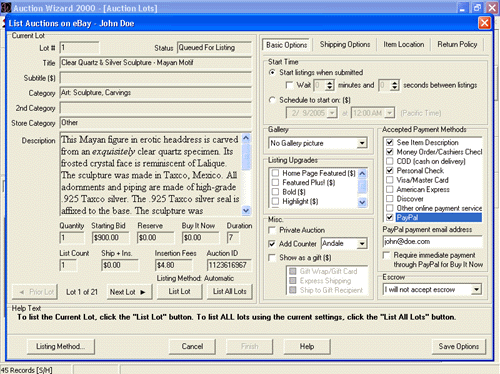Switch to the Shipping Options tab
This screenshot has height=374, width=500.
click(345, 45)
